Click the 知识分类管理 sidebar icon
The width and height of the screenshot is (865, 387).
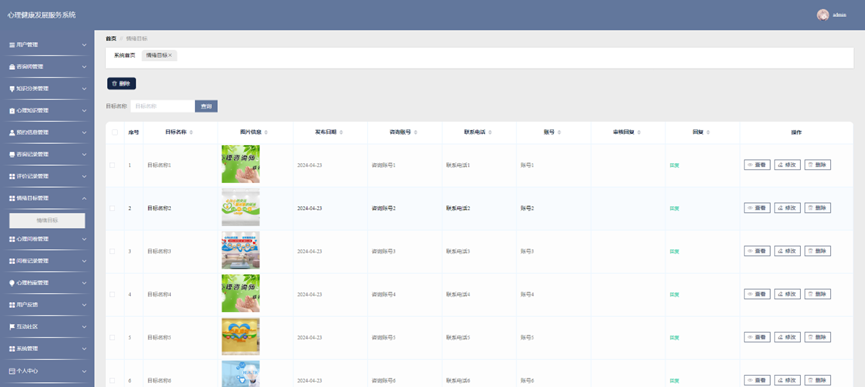click(12, 89)
